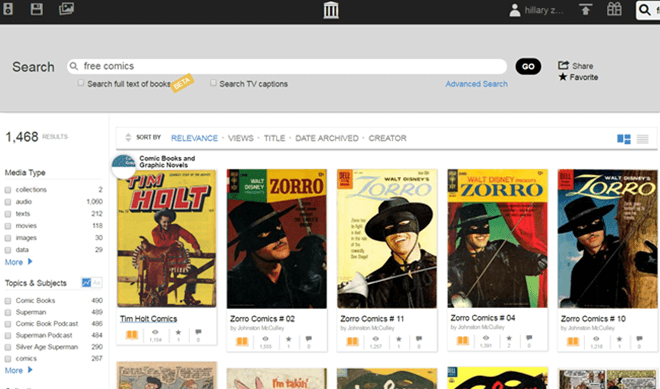Open Tim Holt Comics title link

point(148,319)
